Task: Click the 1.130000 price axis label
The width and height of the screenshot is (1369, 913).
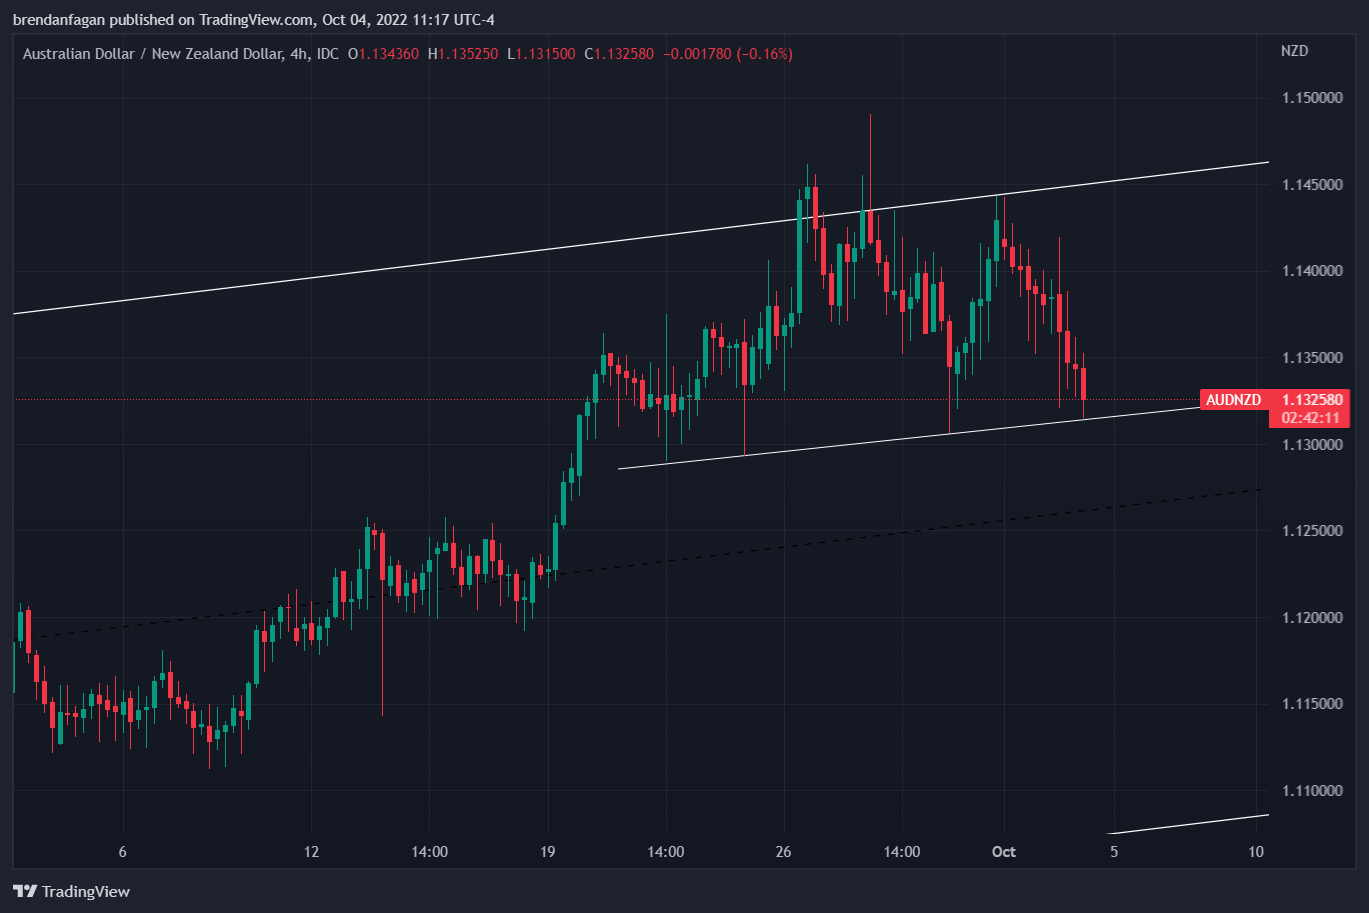Action: (1312, 444)
